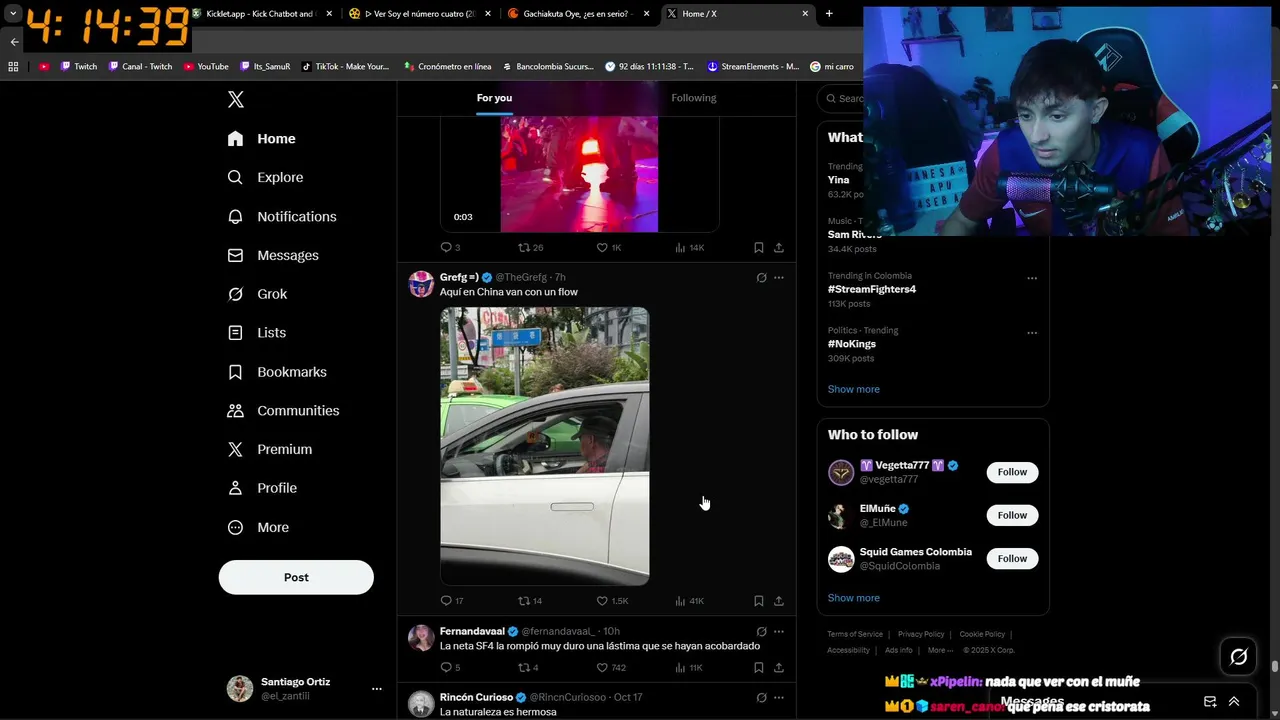Image resolution: width=1280 pixels, height=720 pixels.
Task: Like Fernandavaal's tweet with 742 likes
Action: point(611,668)
